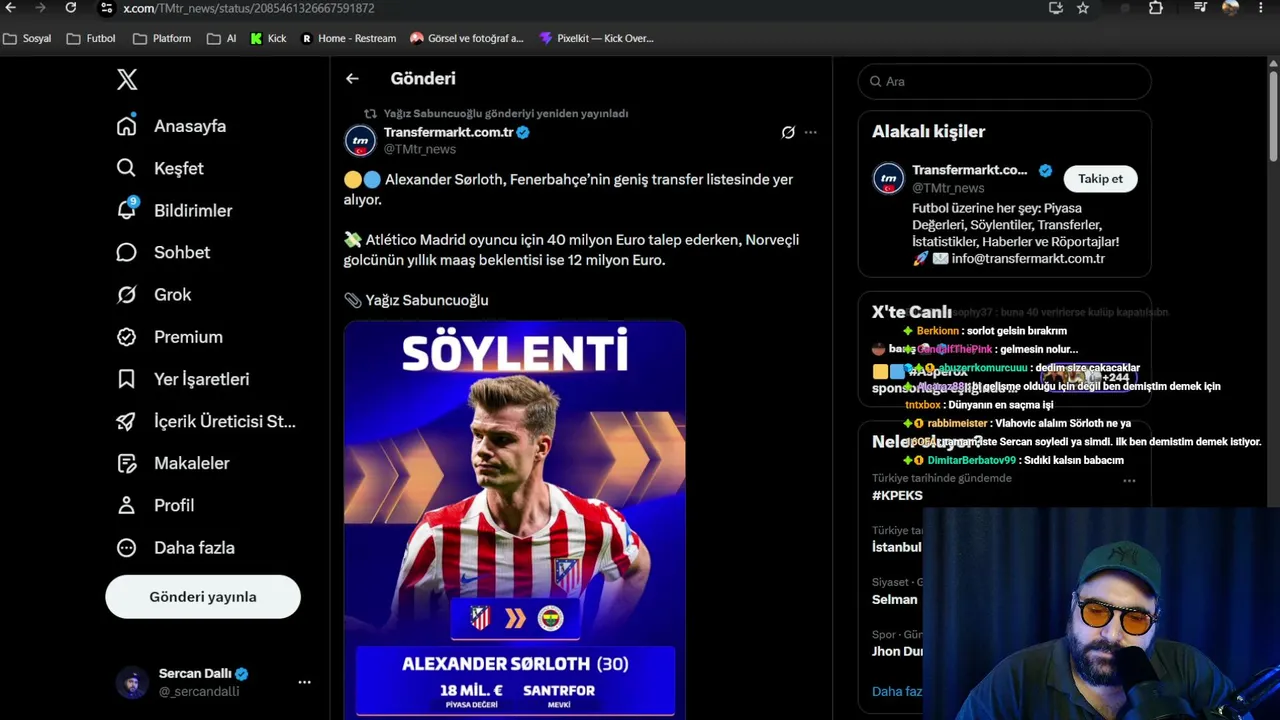Image resolution: width=1280 pixels, height=720 pixels.
Task: Open the Sosyal bookmarks folder
Action: point(27,39)
